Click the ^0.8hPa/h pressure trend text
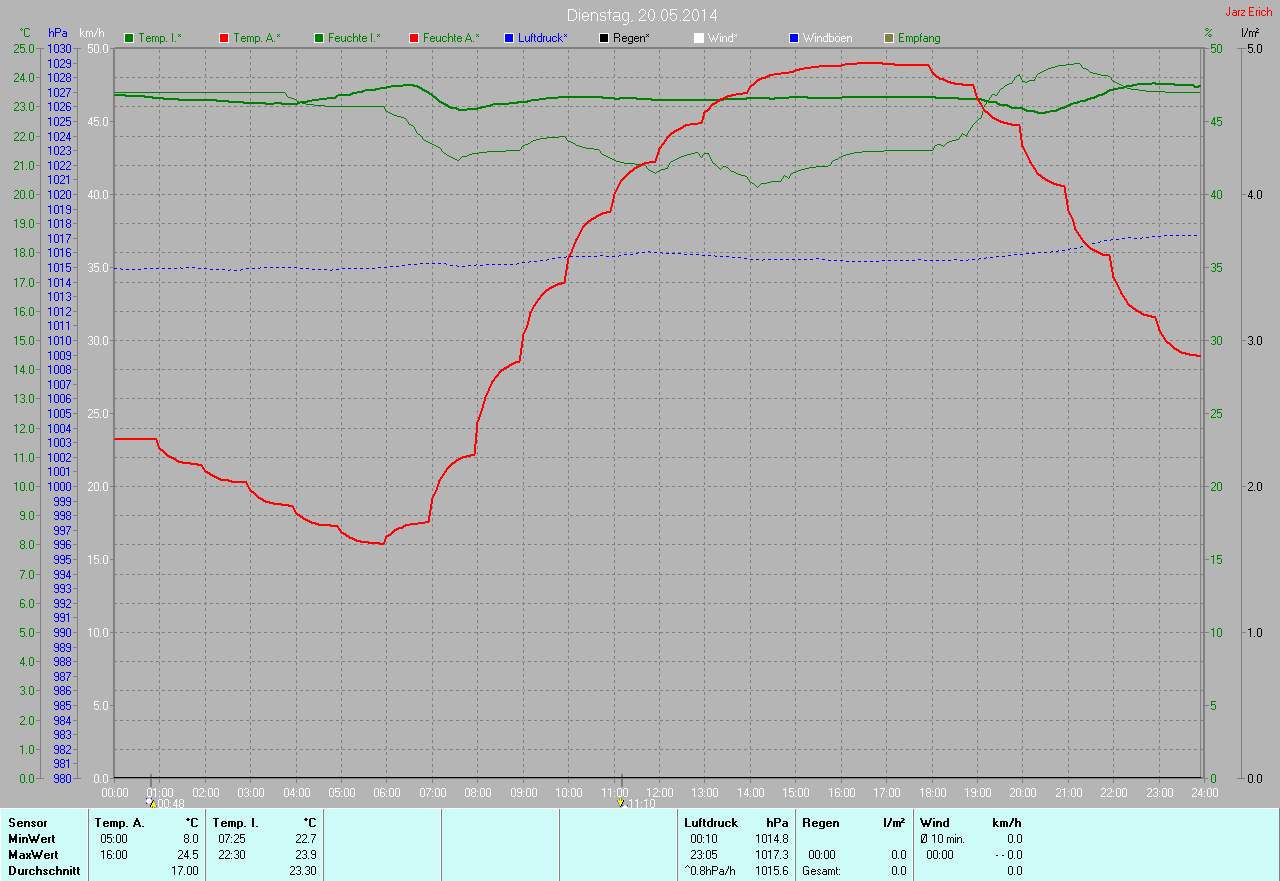The height and width of the screenshot is (881, 1280). coord(710,871)
